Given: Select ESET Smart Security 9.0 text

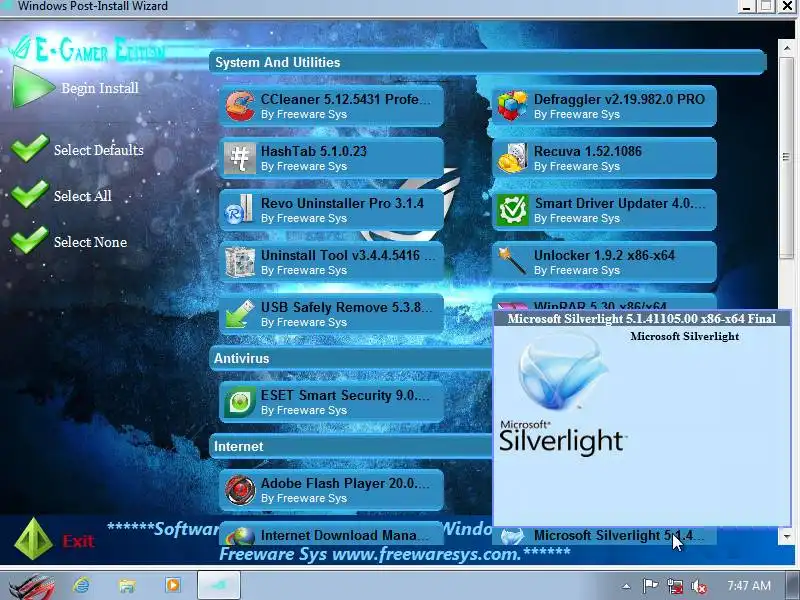Looking at the screenshot, I should 345,395.
